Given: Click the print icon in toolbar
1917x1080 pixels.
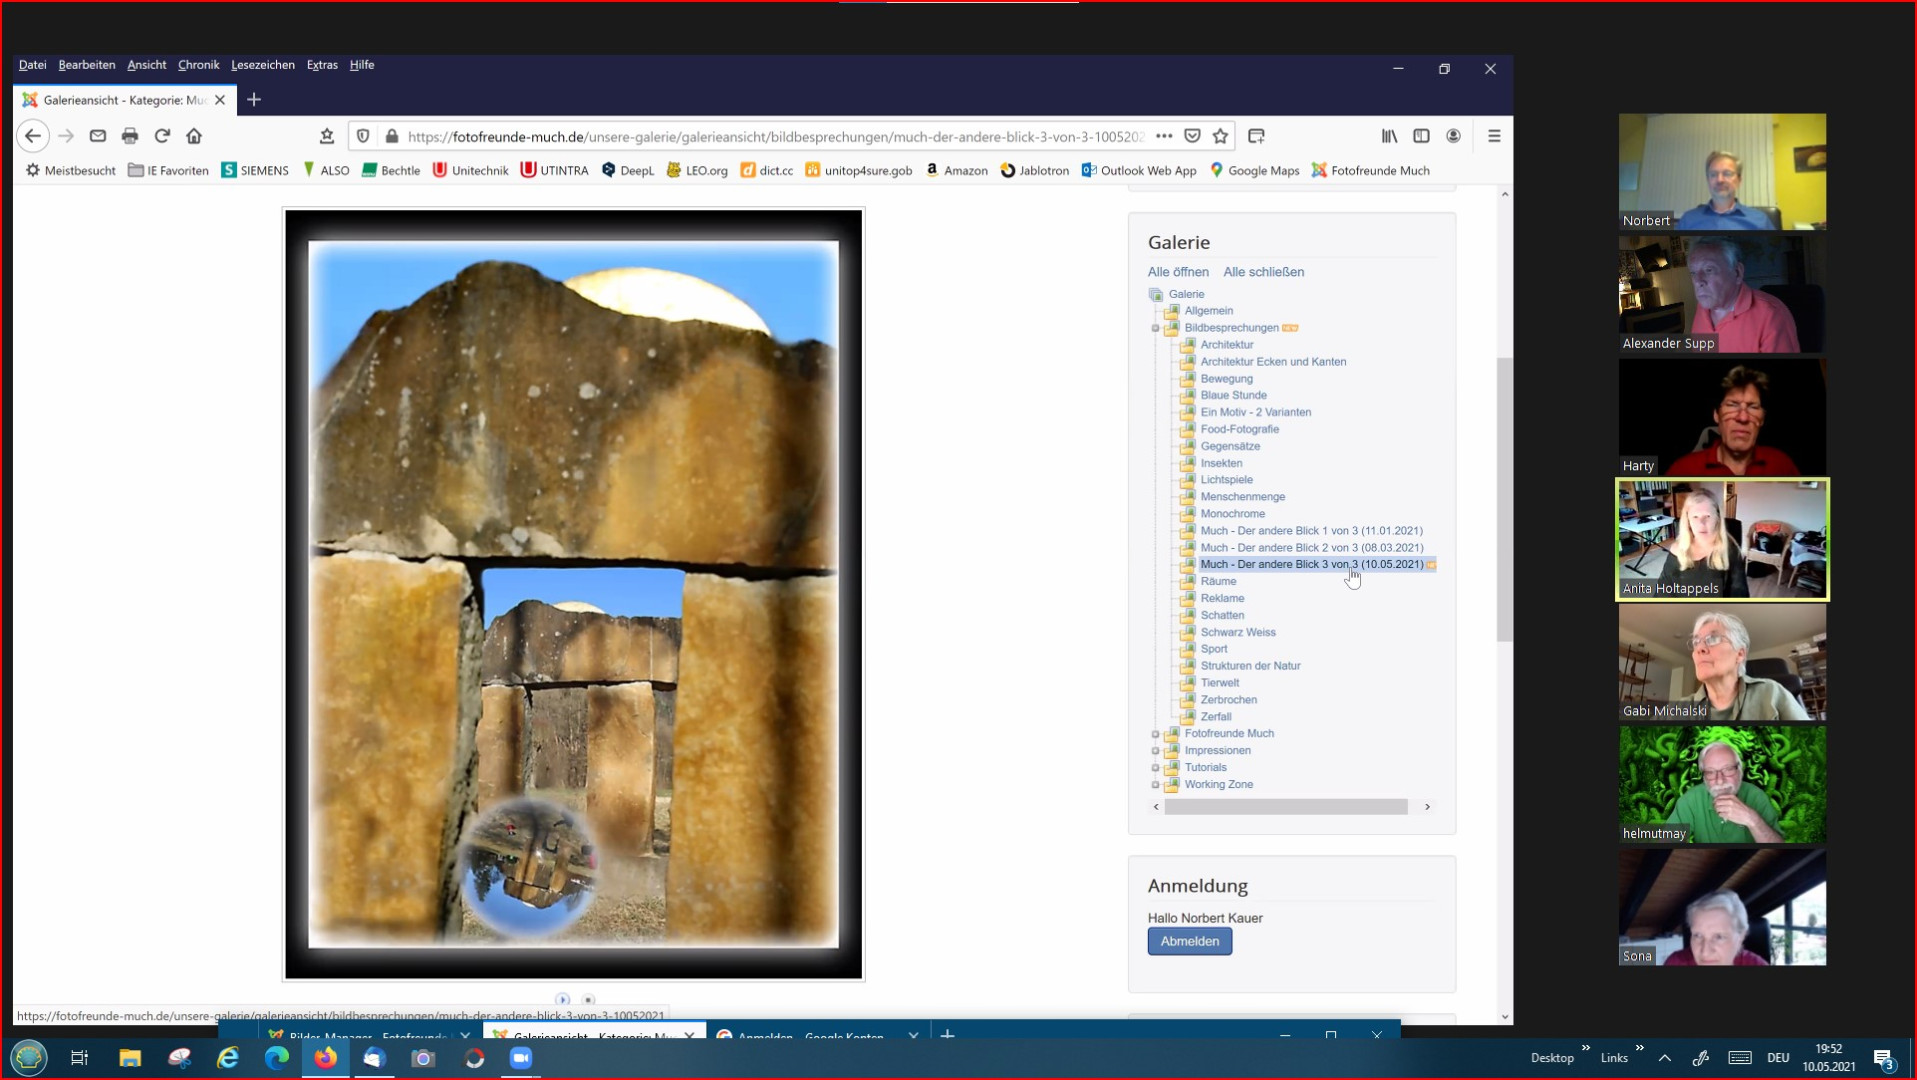Looking at the screenshot, I should (x=130, y=136).
